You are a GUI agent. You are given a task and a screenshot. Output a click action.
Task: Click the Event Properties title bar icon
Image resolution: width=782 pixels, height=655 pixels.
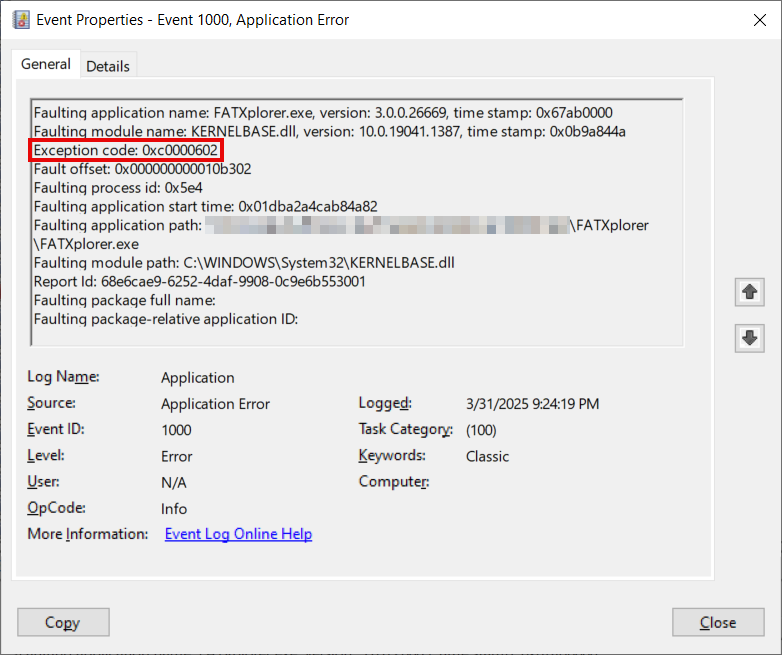tap(21, 20)
